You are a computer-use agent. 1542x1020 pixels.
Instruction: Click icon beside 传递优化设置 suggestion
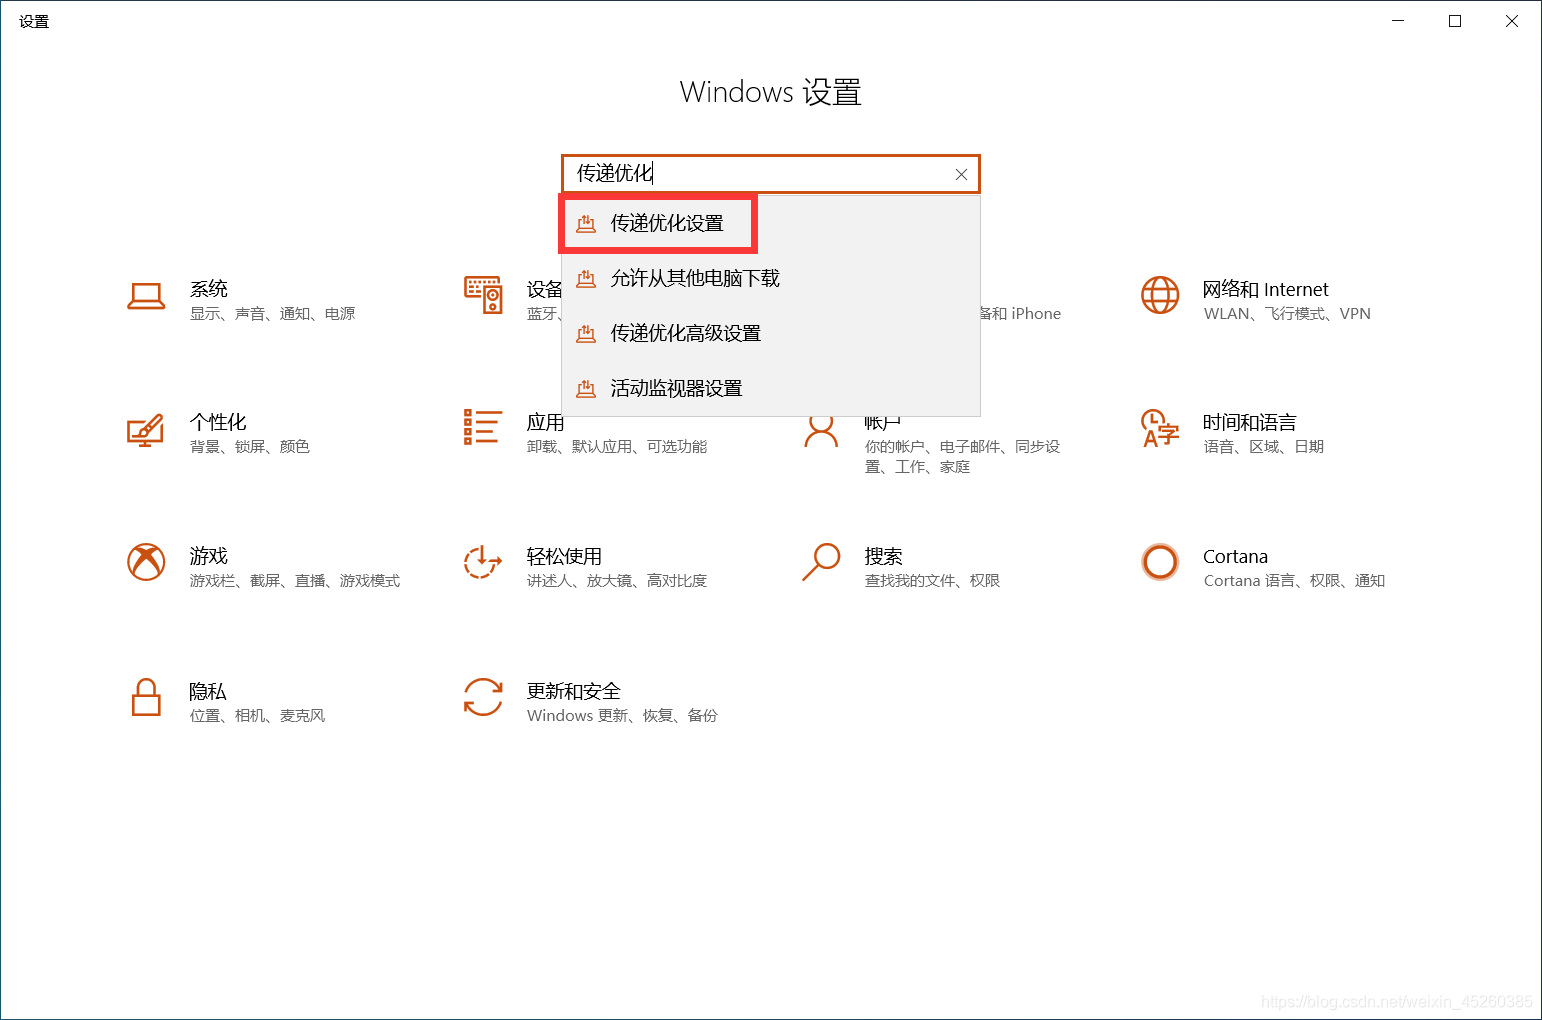point(586,224)
